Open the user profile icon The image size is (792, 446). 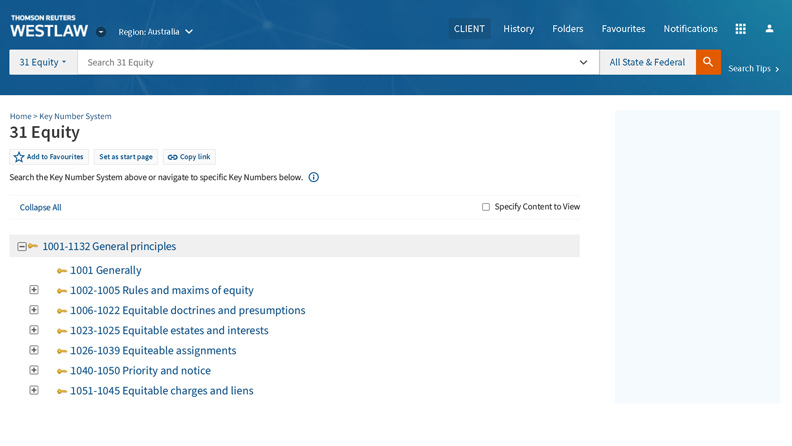click(769, 29)
